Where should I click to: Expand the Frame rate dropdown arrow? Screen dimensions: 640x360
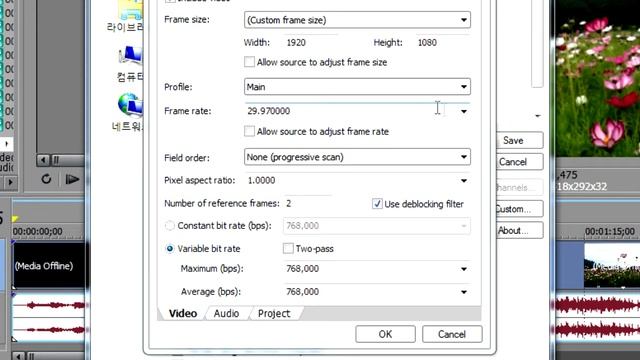coord(464,111)
